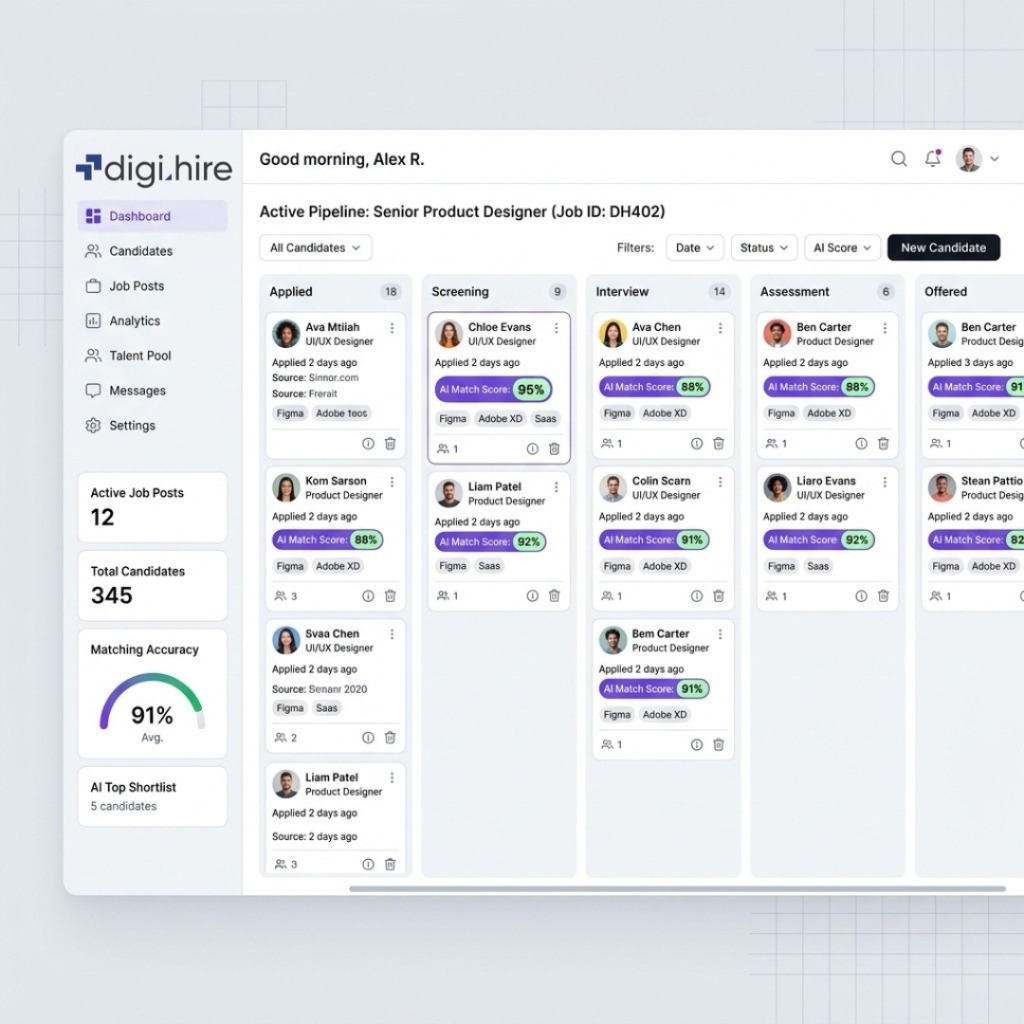1024x1024 pixels.
Task: Open Job Posts in sidebar
Action: click(125, 286)
